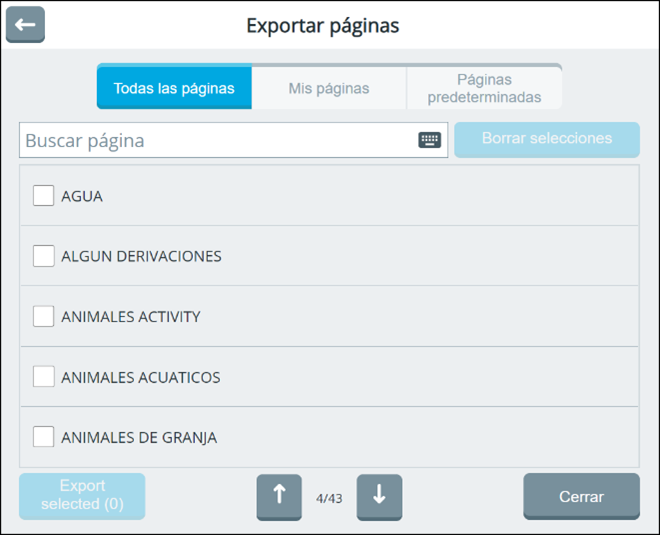Switch to Todas las páginas tab
Screen dimensions: 660x535
[174, 88]
